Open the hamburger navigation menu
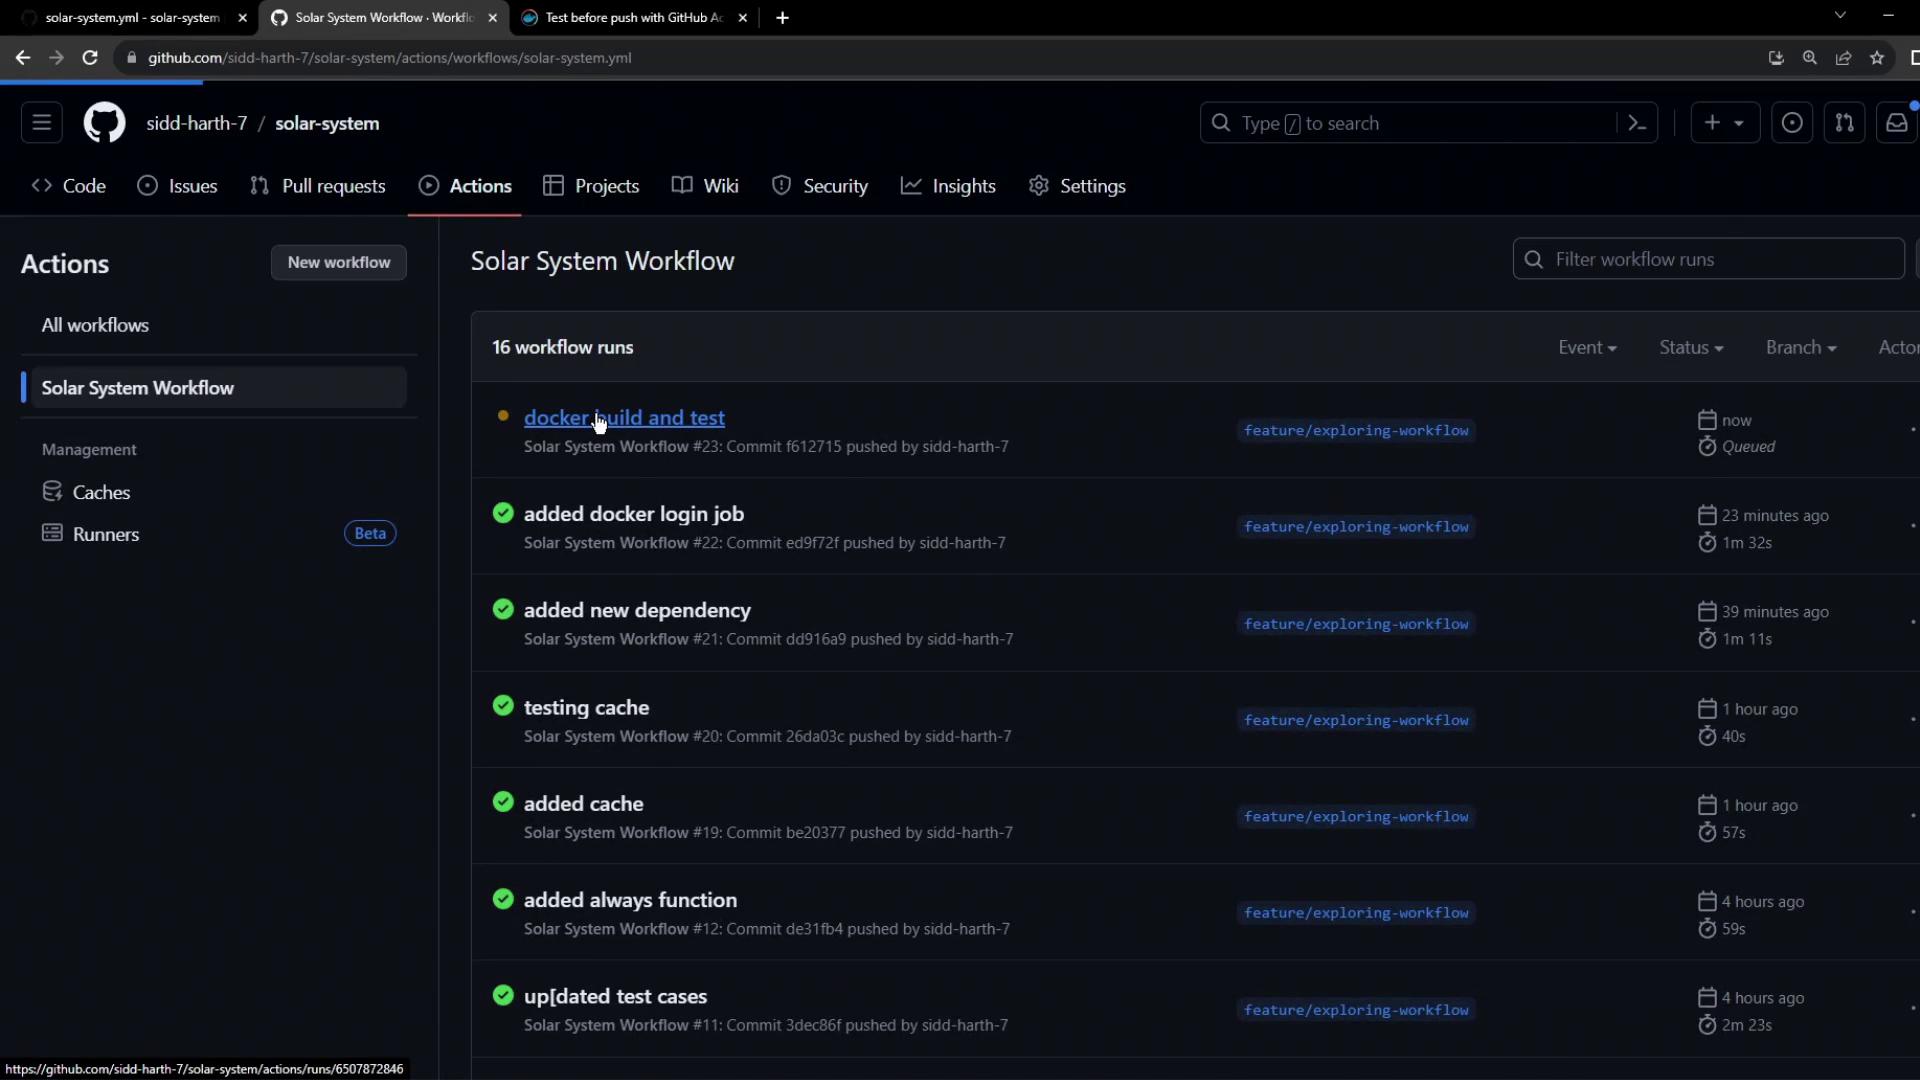Viewport: 1920px width, 1080px height. (x=41, y=123)
